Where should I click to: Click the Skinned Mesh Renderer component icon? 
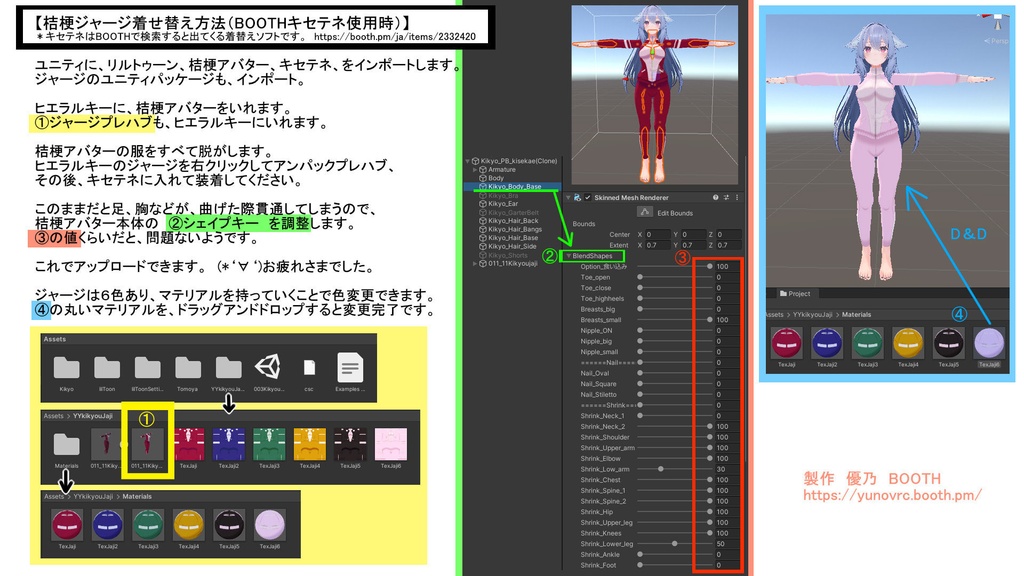coord(576,198)
